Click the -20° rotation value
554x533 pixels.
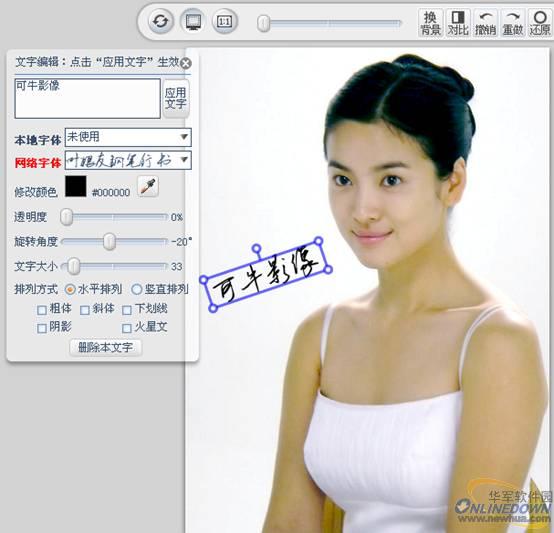pyautogui.click(x=182, y=242)
